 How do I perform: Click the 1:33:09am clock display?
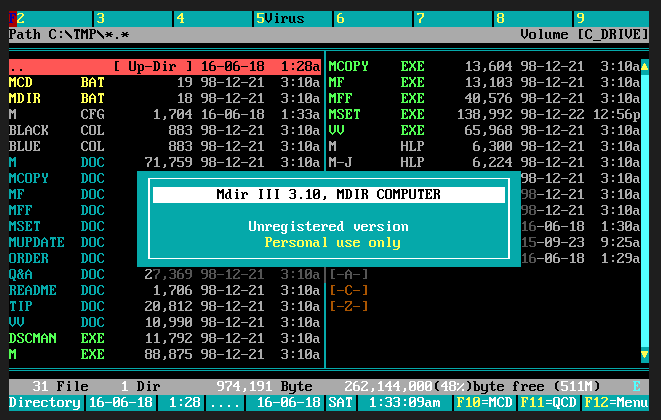tap(405, 402)
